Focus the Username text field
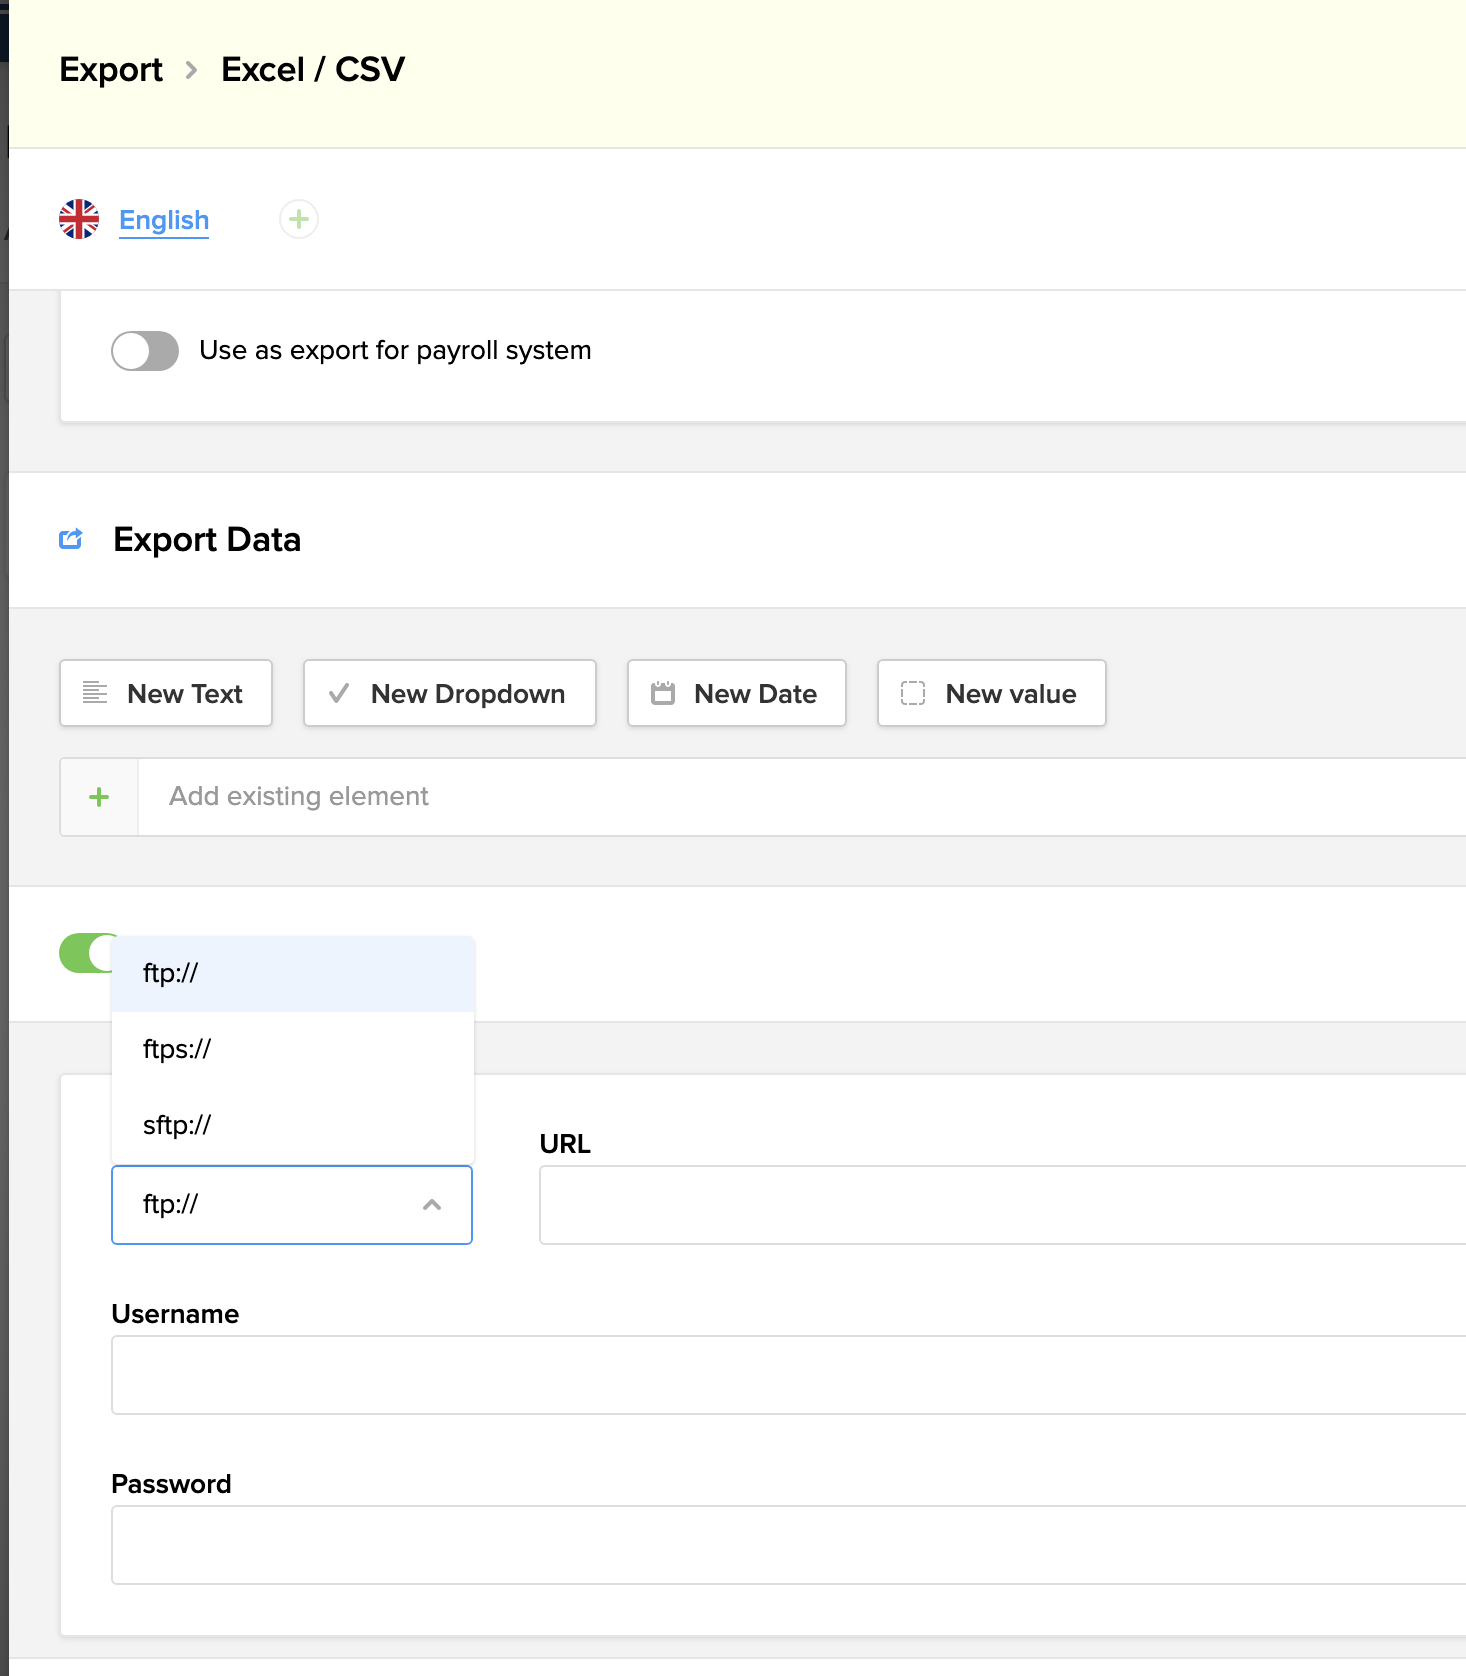 (x=788, y=1375)
